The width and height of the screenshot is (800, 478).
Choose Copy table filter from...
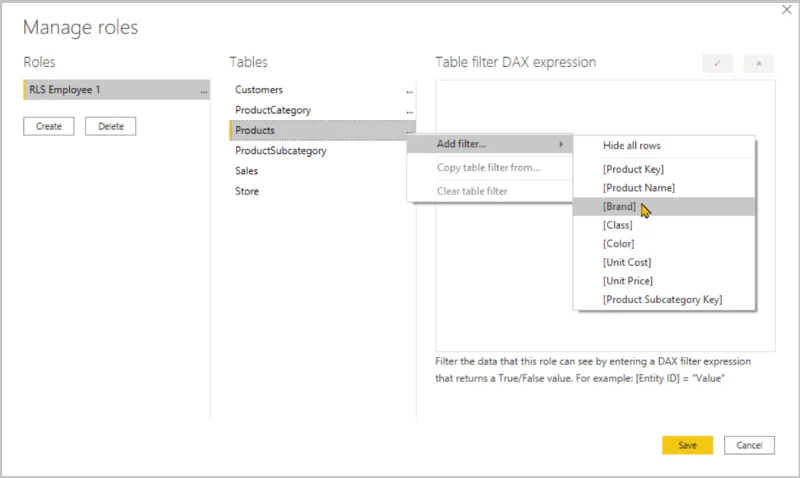(490, 167)
